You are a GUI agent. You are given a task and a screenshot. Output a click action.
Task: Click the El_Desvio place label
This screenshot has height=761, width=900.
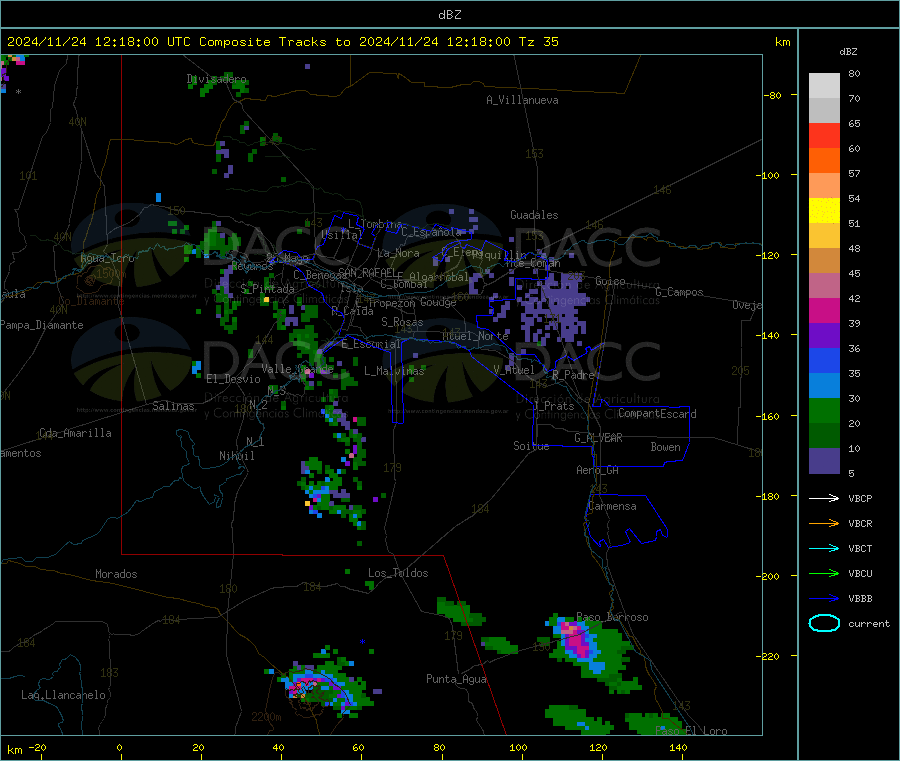point(234,379)
